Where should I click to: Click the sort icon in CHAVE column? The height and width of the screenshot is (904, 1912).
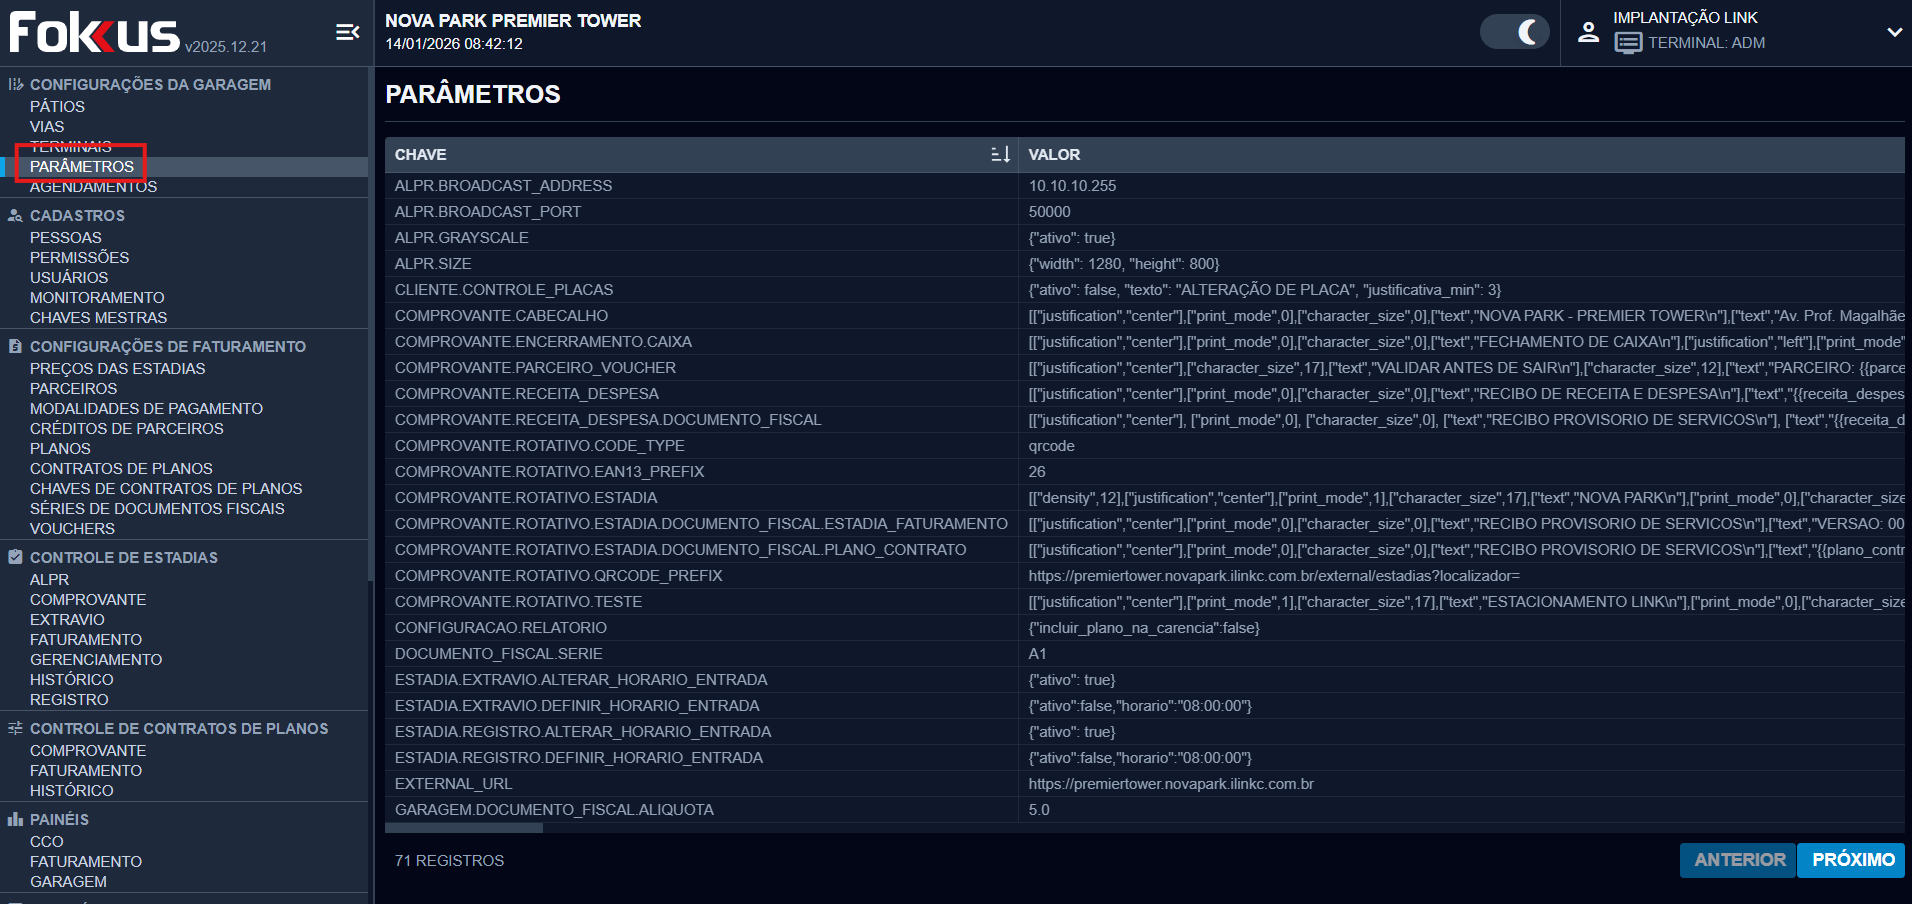click(1000, 154)
